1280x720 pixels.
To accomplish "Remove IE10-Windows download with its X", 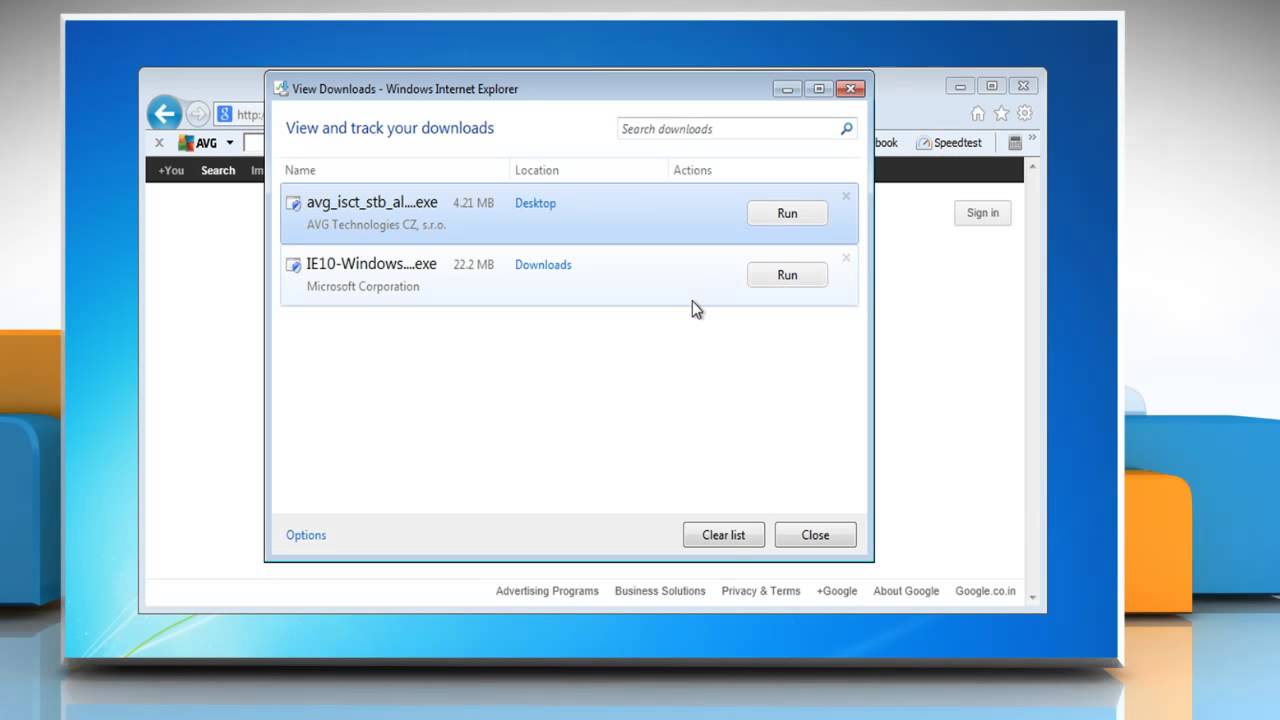I will (x=846, y=258).
